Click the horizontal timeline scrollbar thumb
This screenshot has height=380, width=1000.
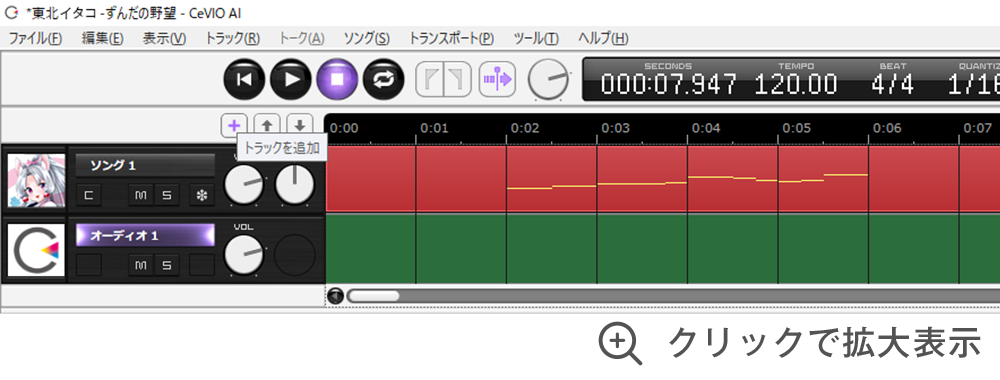coord(373,296)
